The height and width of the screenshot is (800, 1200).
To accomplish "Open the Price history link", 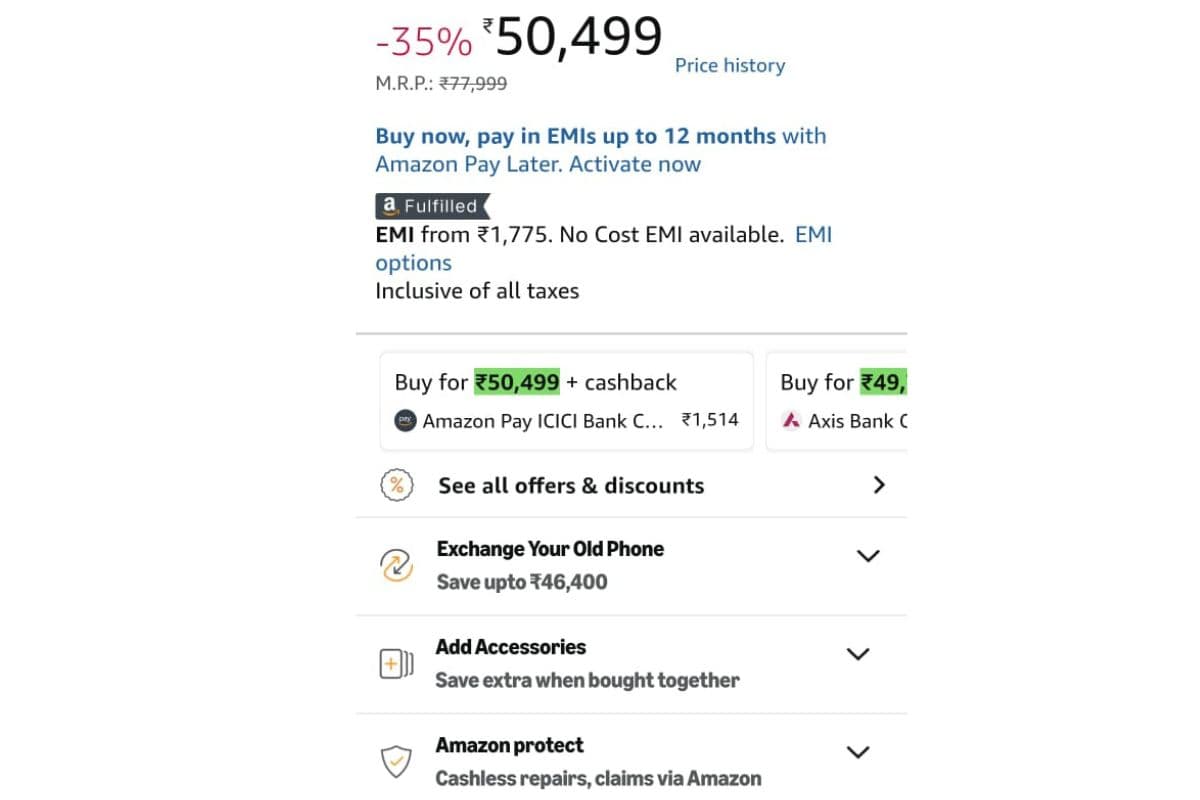I will pyautogui.click(x=729, y=66).
